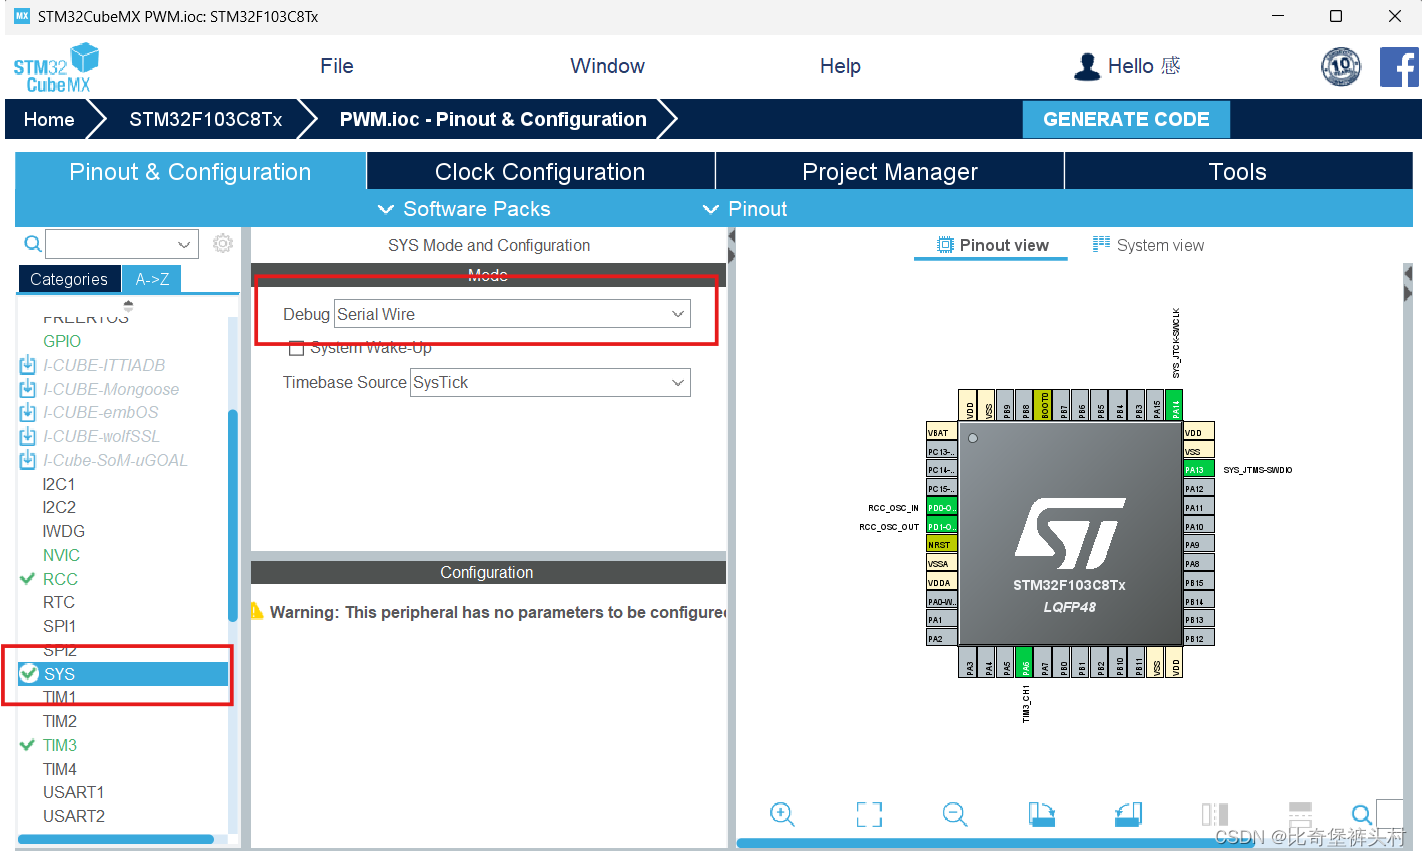Select the Categories tab
The height and width of the screenshot is (856, 1422).
(69, 279)
